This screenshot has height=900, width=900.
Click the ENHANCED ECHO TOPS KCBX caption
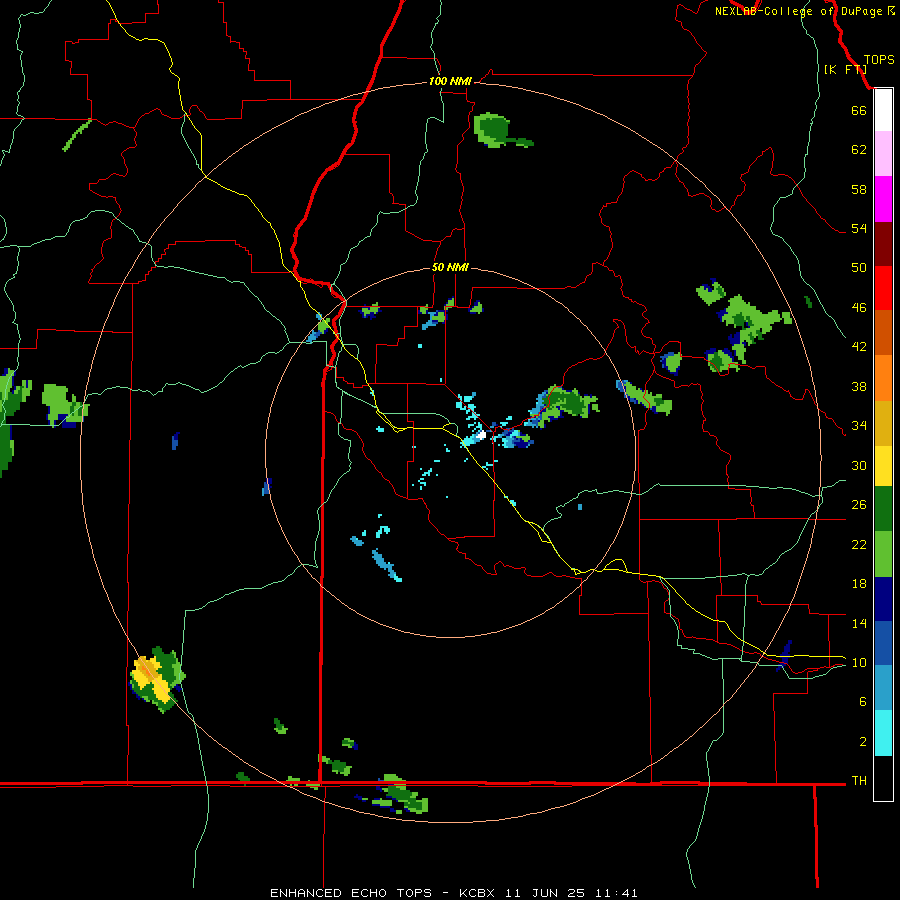click(x=453, y=893)
